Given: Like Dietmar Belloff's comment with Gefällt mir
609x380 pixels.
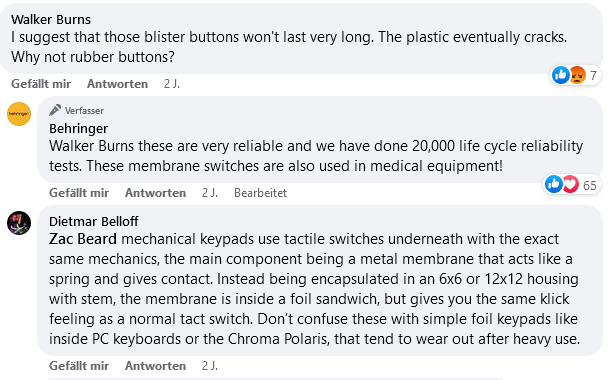Looking at the screenshot, I should coord(79,366).
